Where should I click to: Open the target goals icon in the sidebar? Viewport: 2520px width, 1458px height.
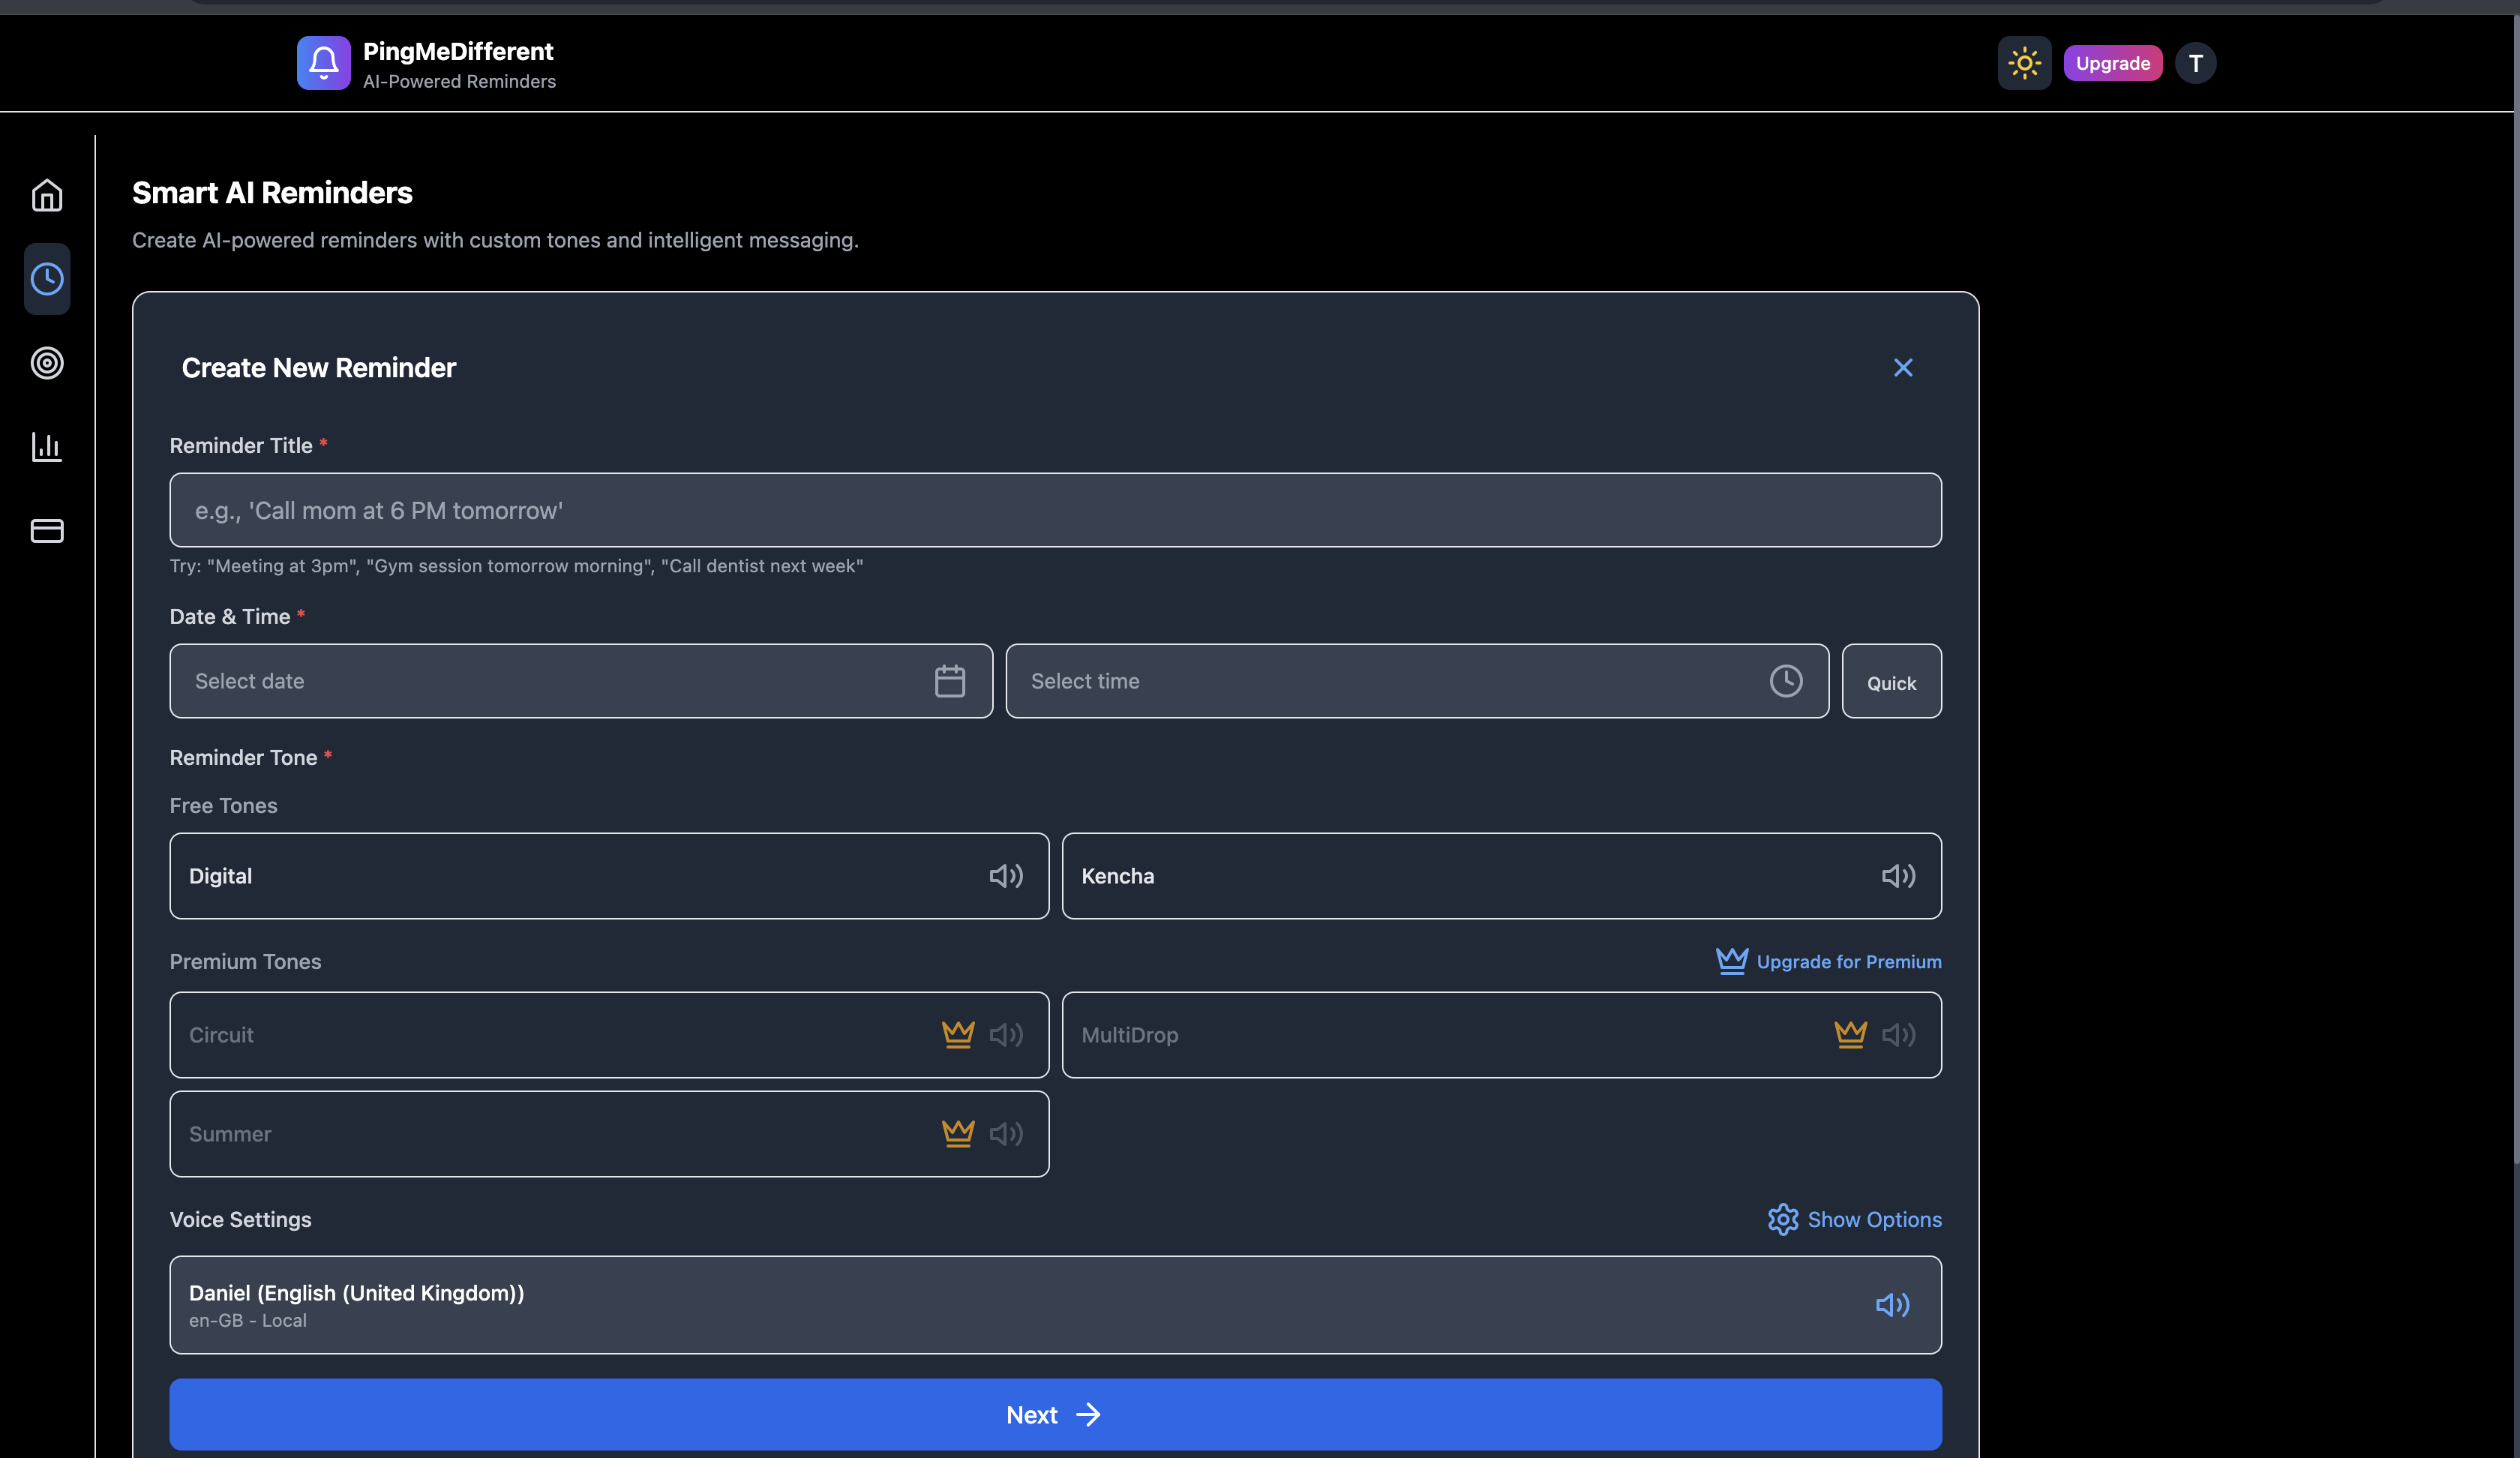[x=47, y=363]
